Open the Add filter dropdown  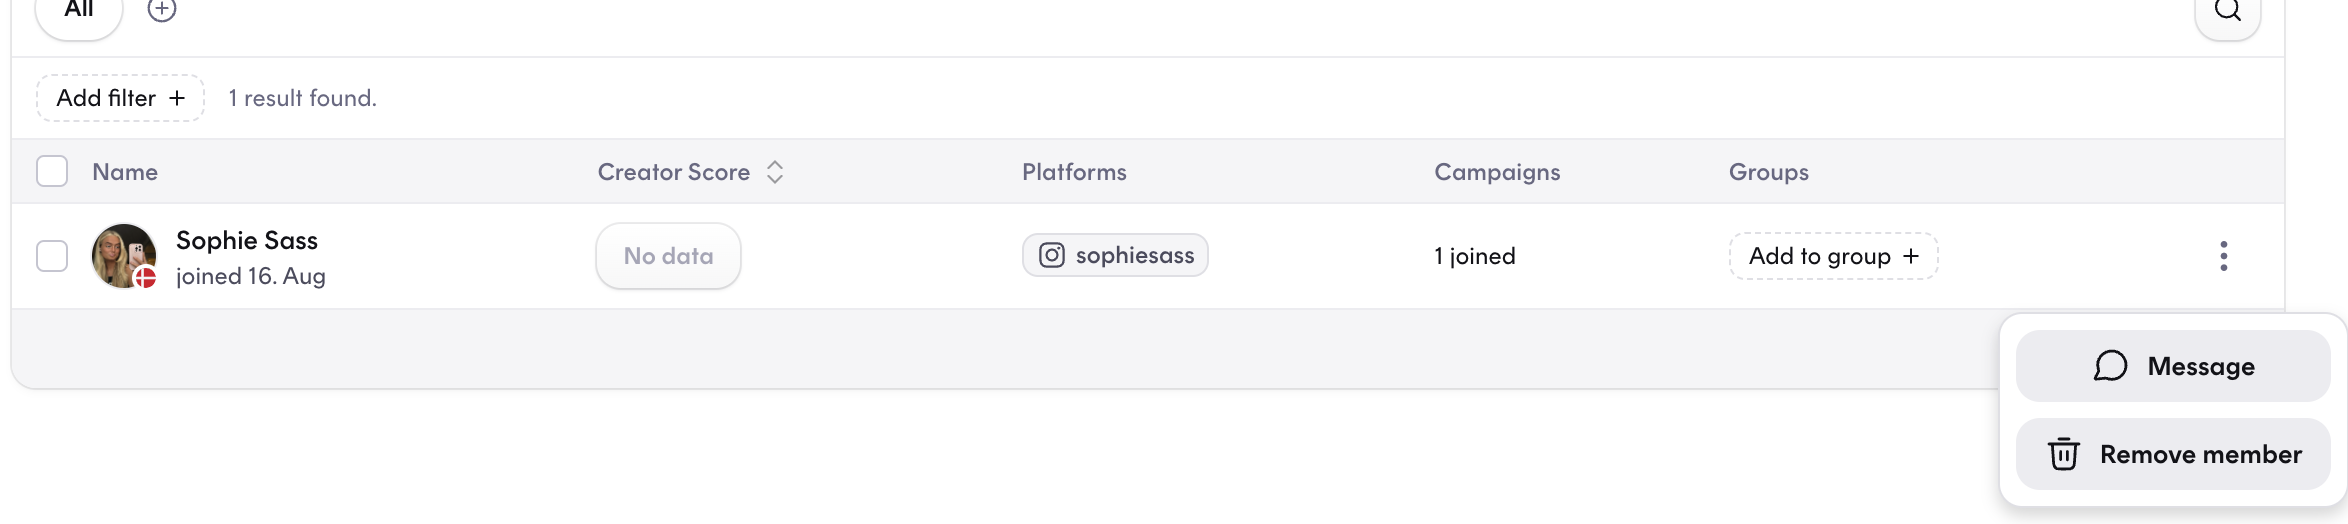(x=121, y=98)
